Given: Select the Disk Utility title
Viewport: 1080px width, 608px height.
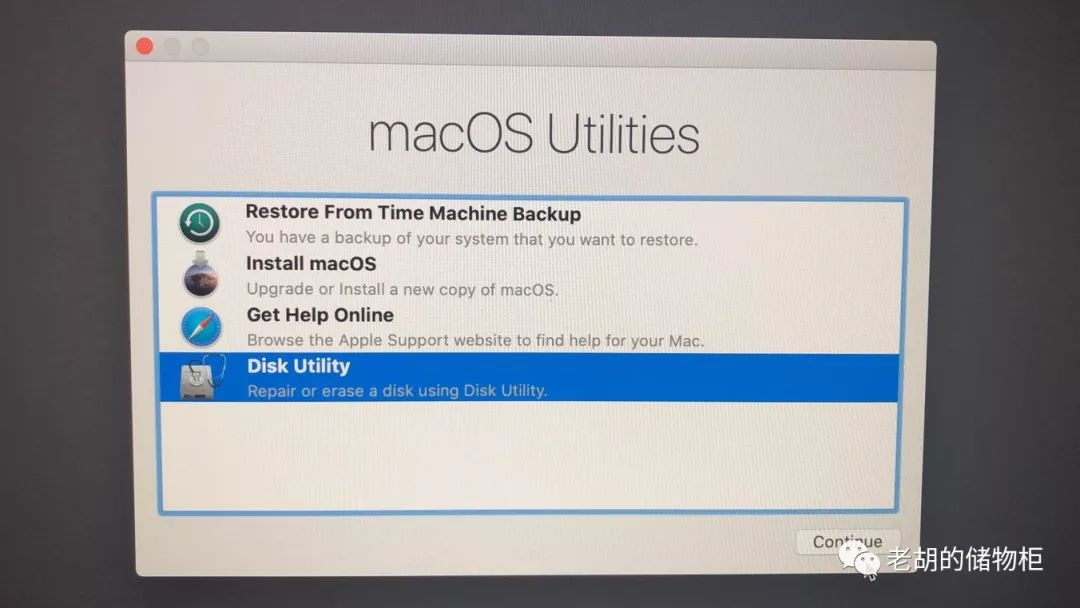Looking at the screenshot, I should pos(298,366).
